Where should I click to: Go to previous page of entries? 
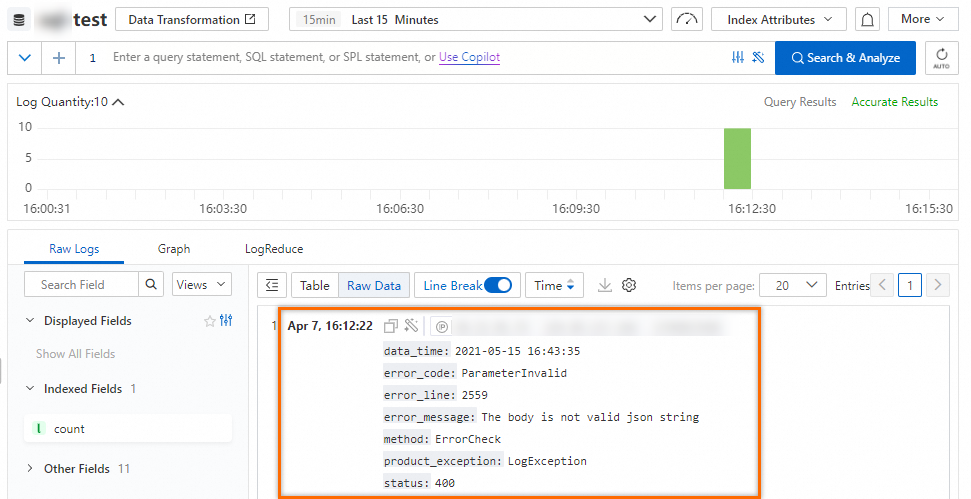[x=882, y=285]
